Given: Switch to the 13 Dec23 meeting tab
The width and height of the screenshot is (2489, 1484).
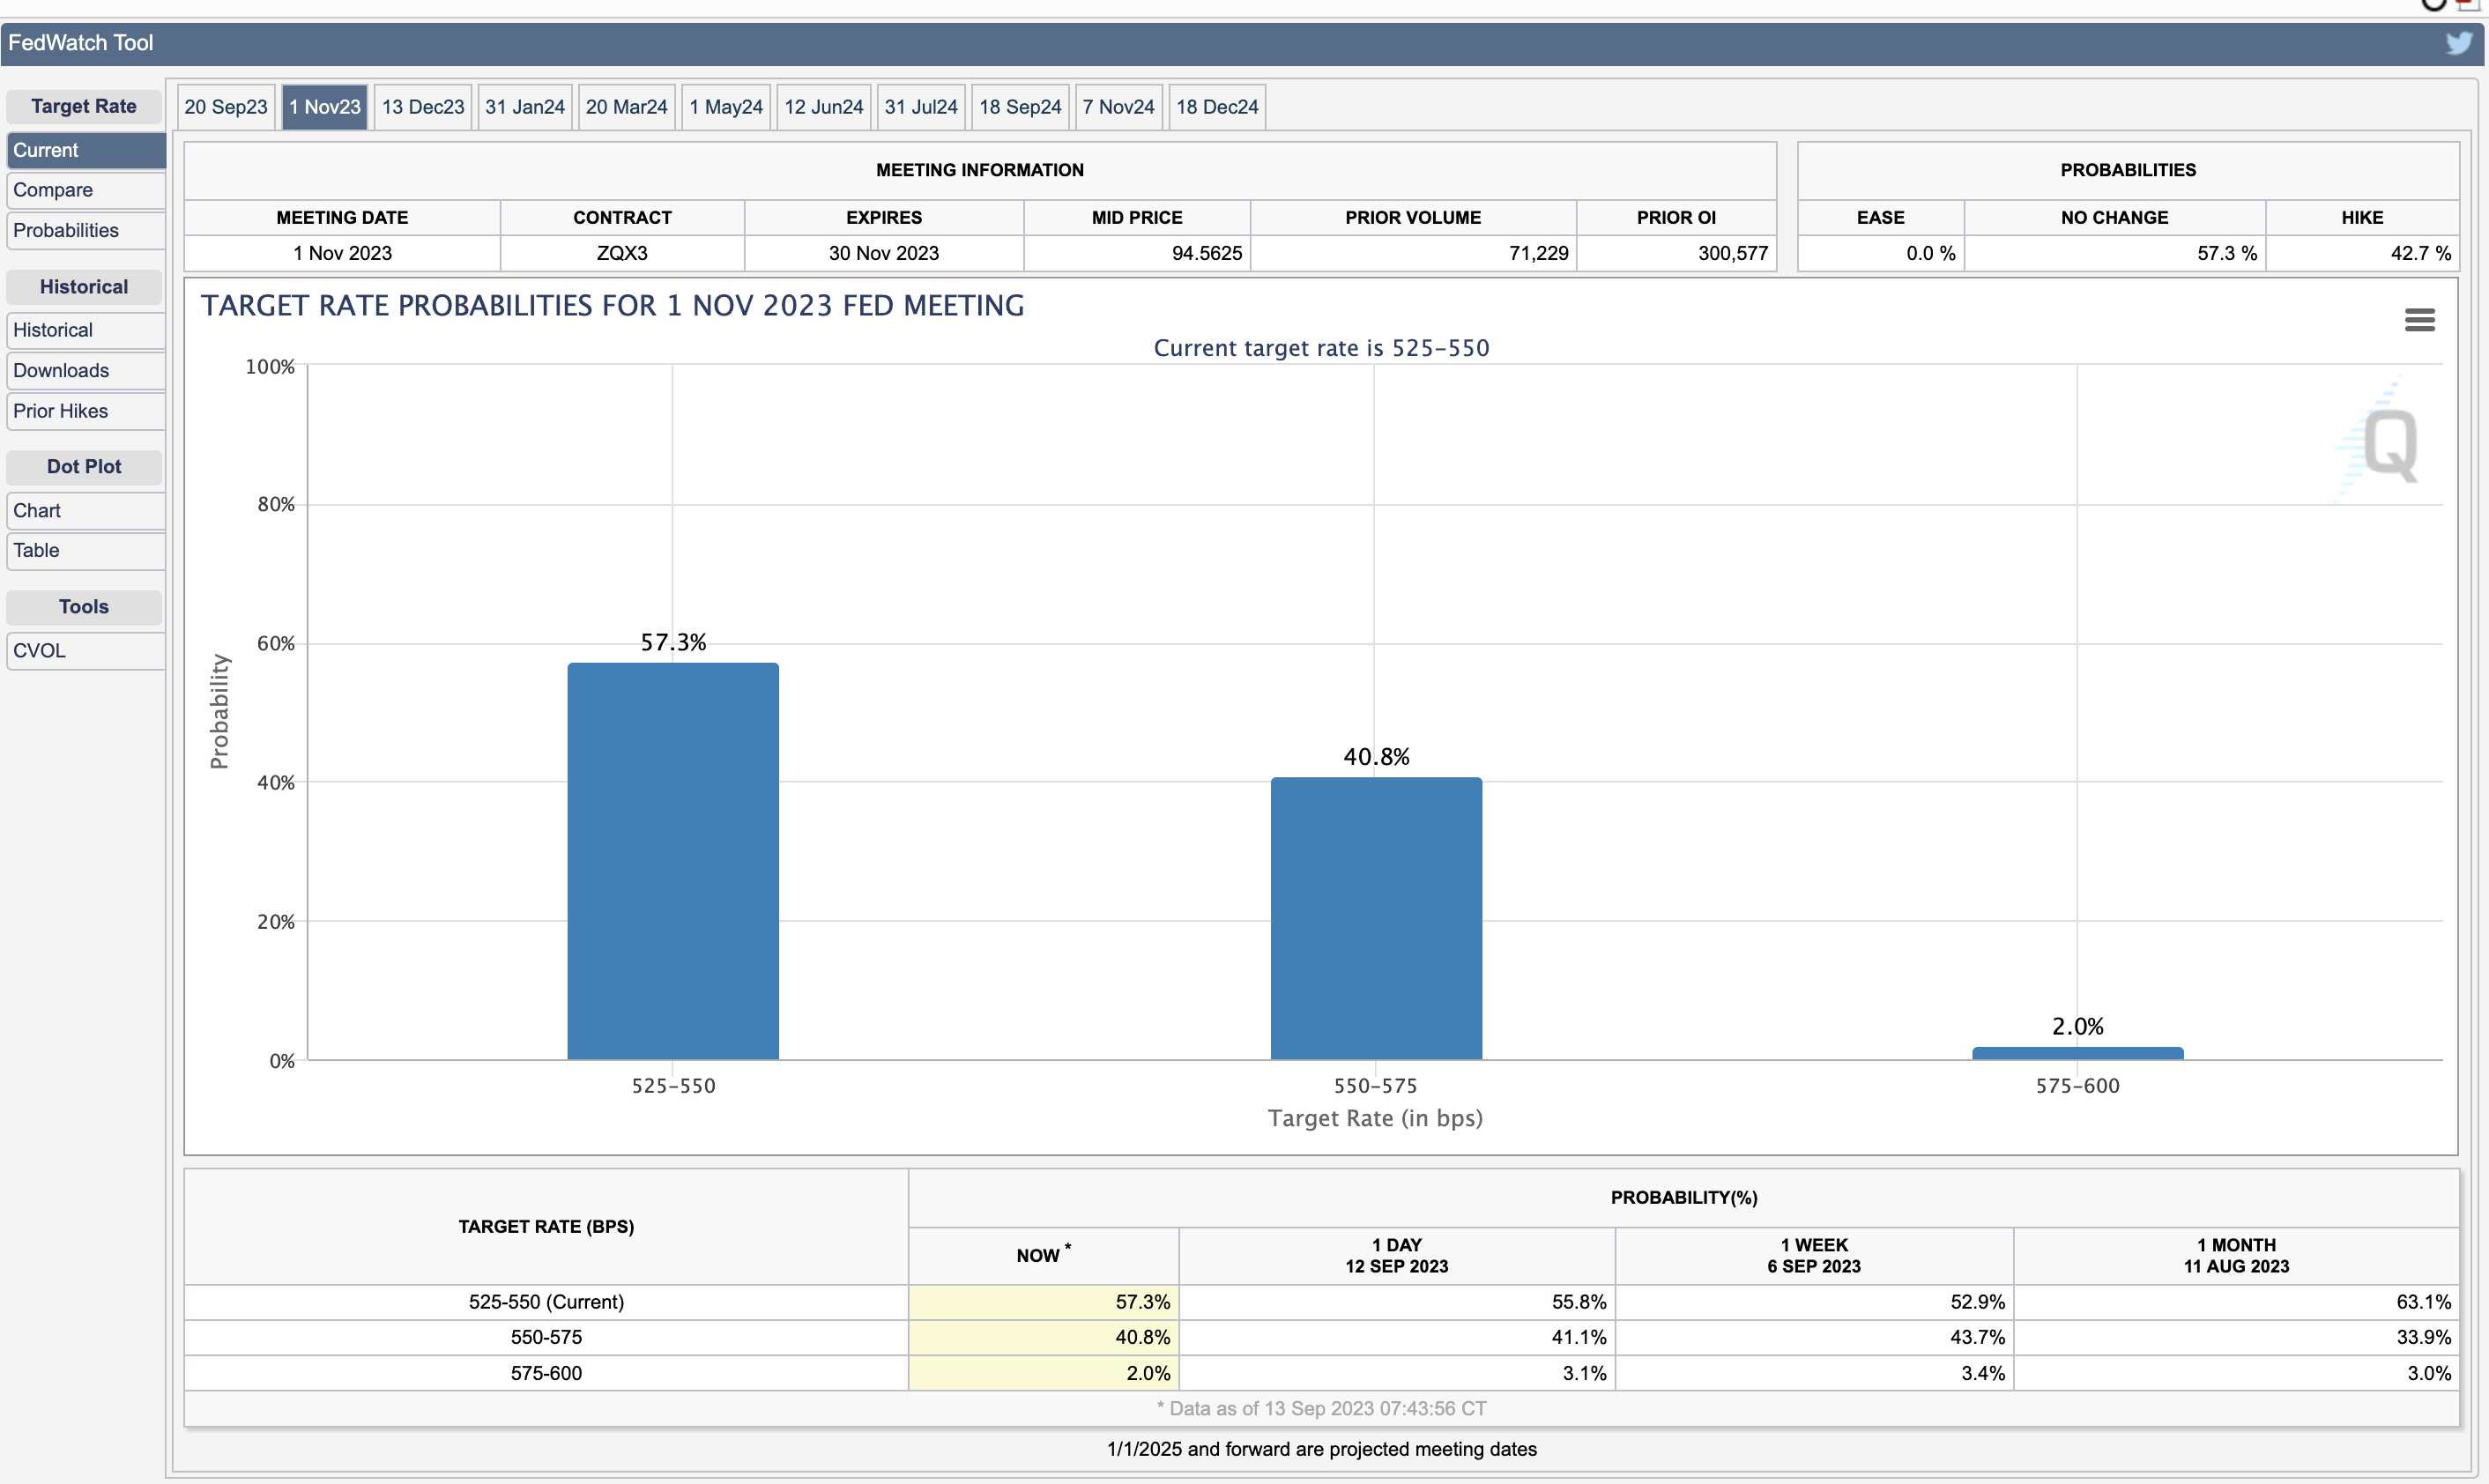Looking at the screenshot, I should (x=423, y=107).
